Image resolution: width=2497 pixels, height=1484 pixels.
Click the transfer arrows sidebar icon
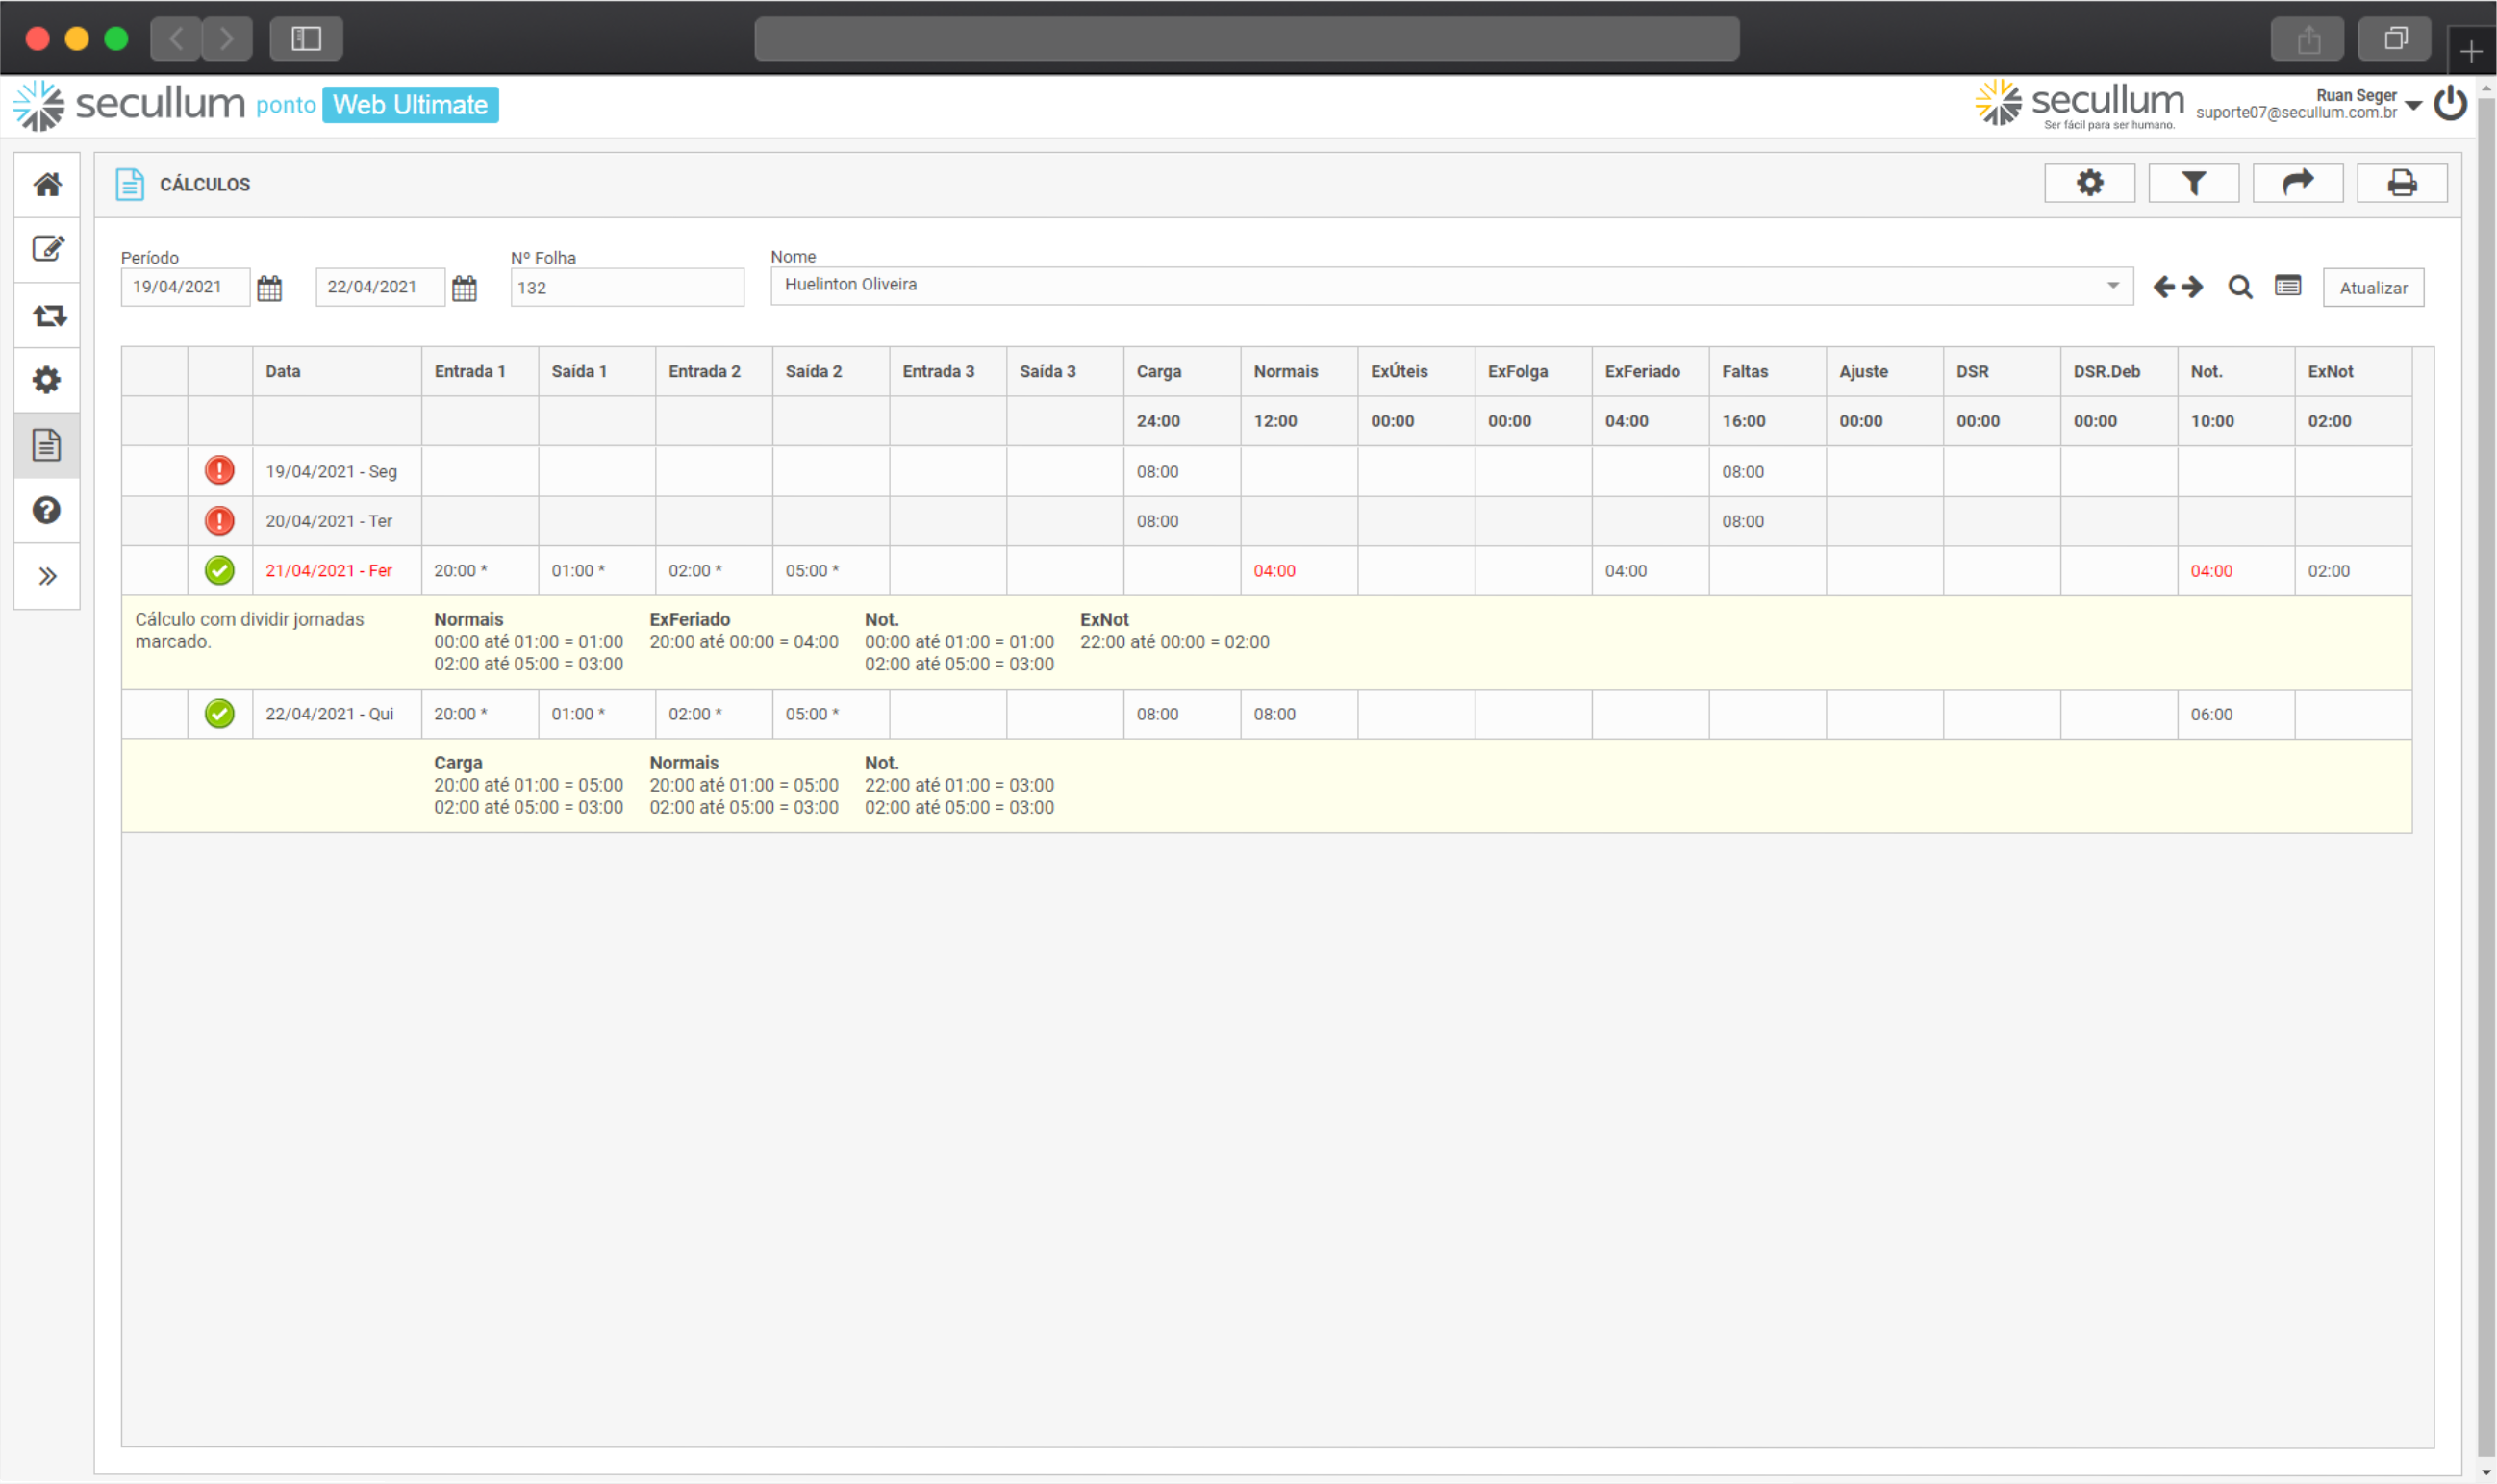(x=47, y=316)
